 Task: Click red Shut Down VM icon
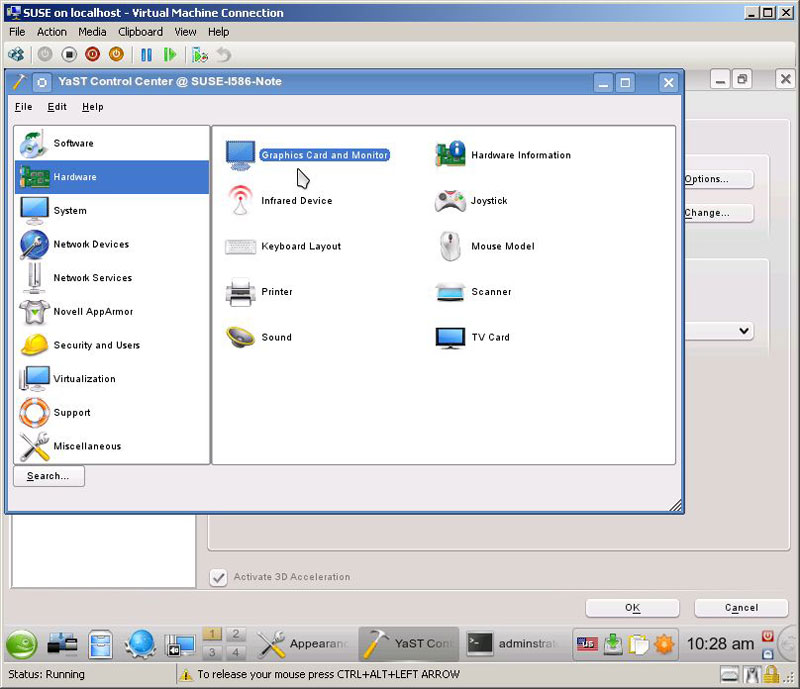click(92, 54)
